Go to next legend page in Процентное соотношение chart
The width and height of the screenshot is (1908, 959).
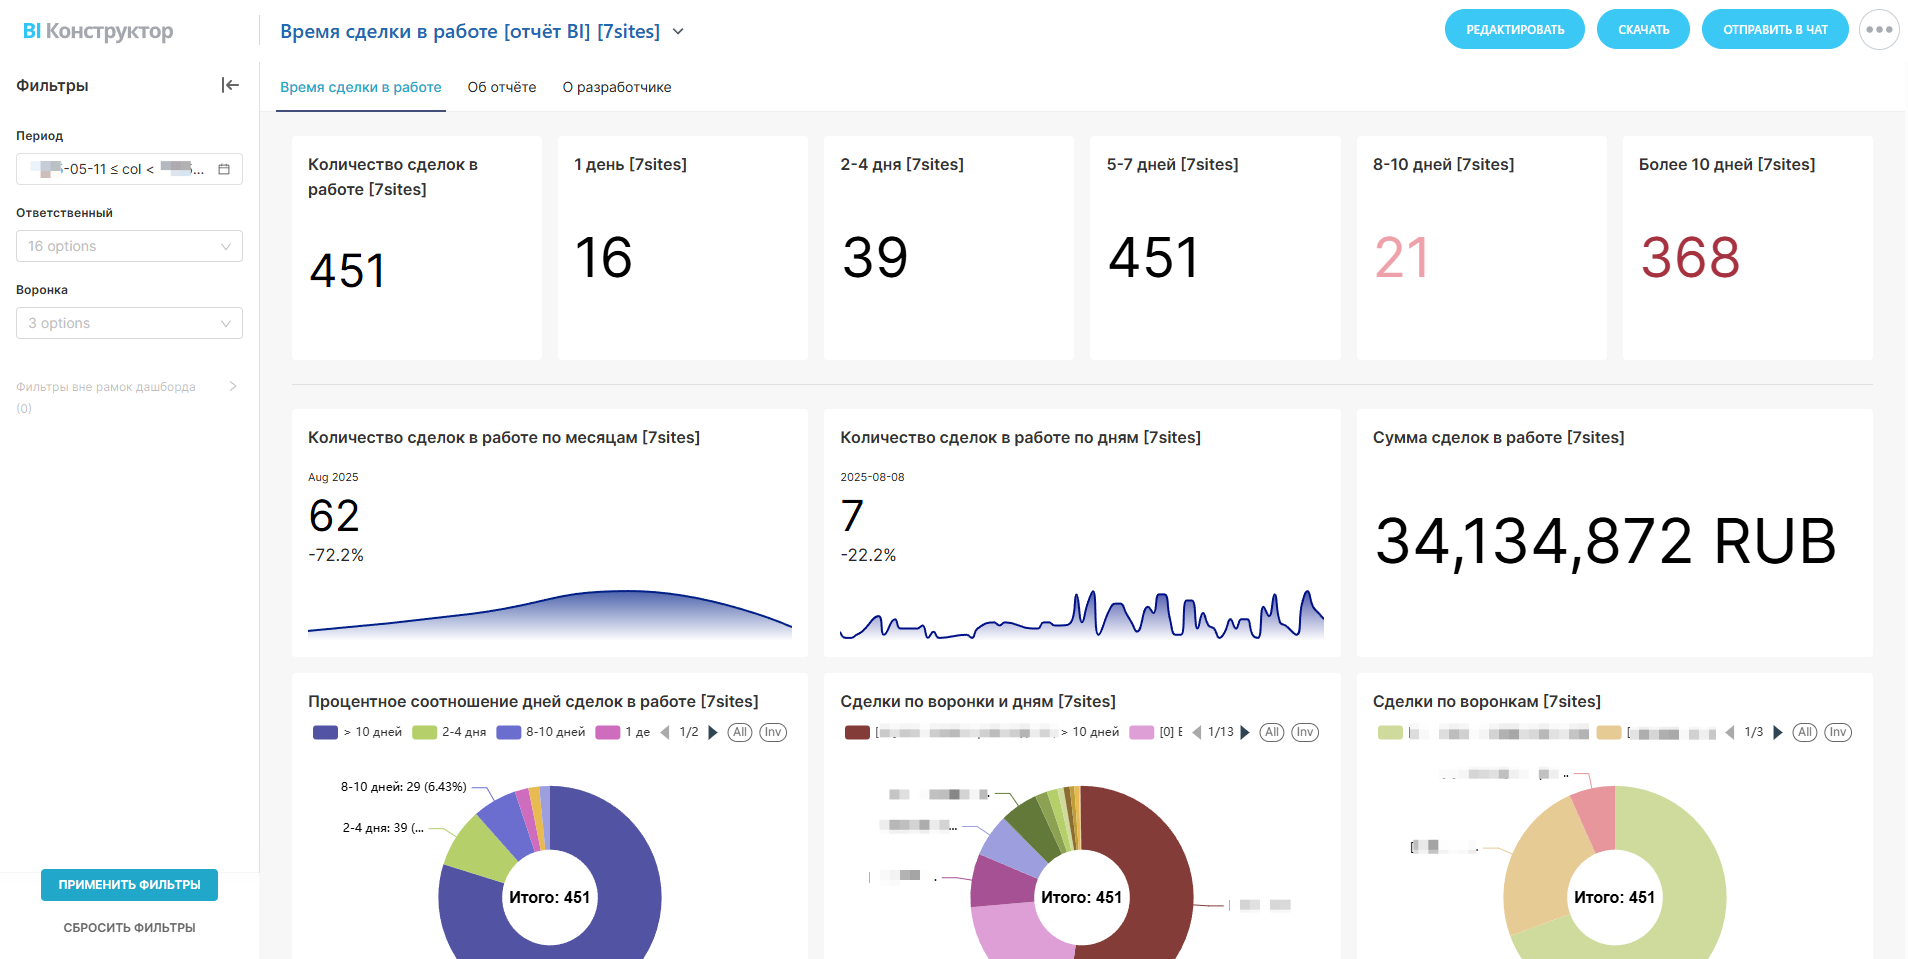tap(713, 732)
